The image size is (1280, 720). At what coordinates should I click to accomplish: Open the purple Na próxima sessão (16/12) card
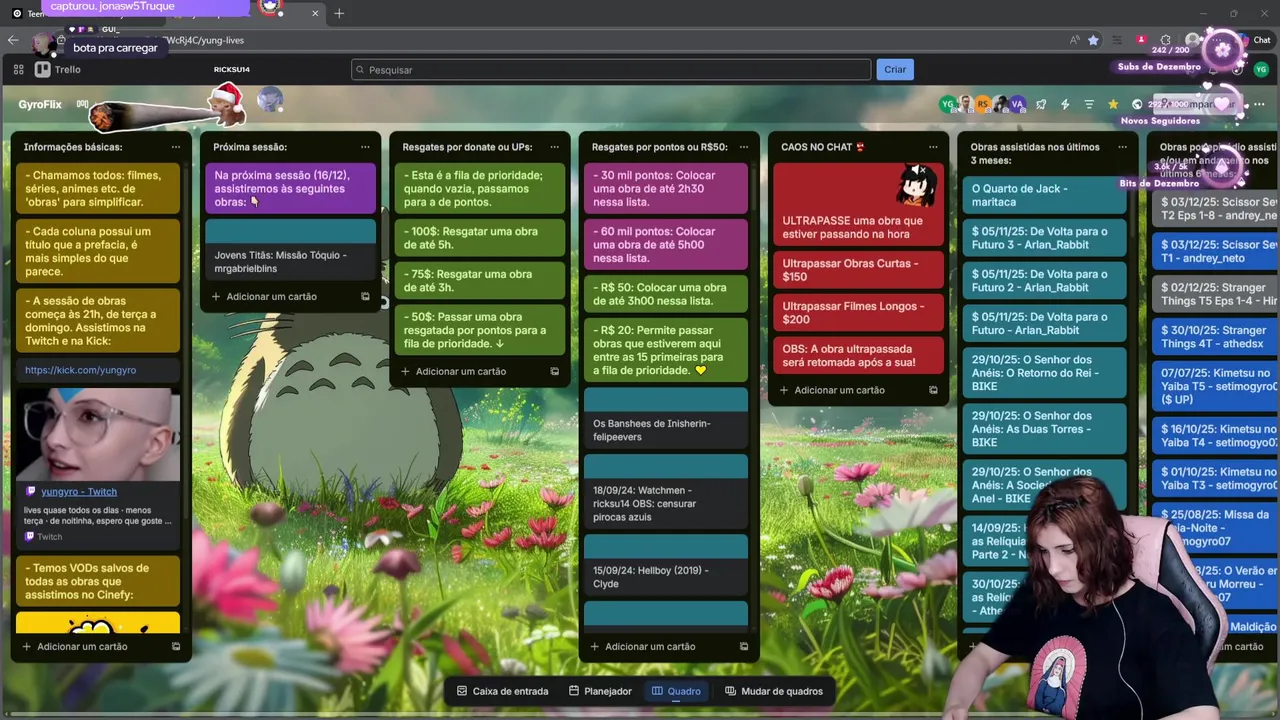click(x=291, y=188)
